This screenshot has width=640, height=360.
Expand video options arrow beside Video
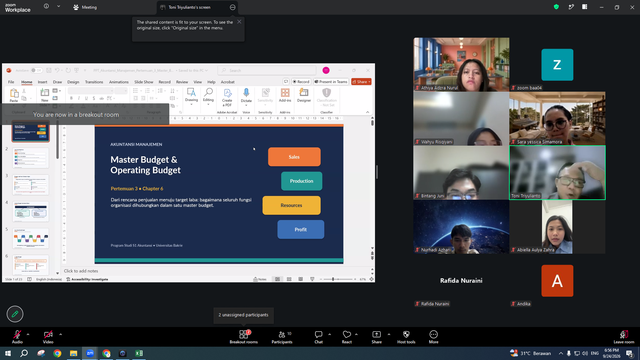60,334
